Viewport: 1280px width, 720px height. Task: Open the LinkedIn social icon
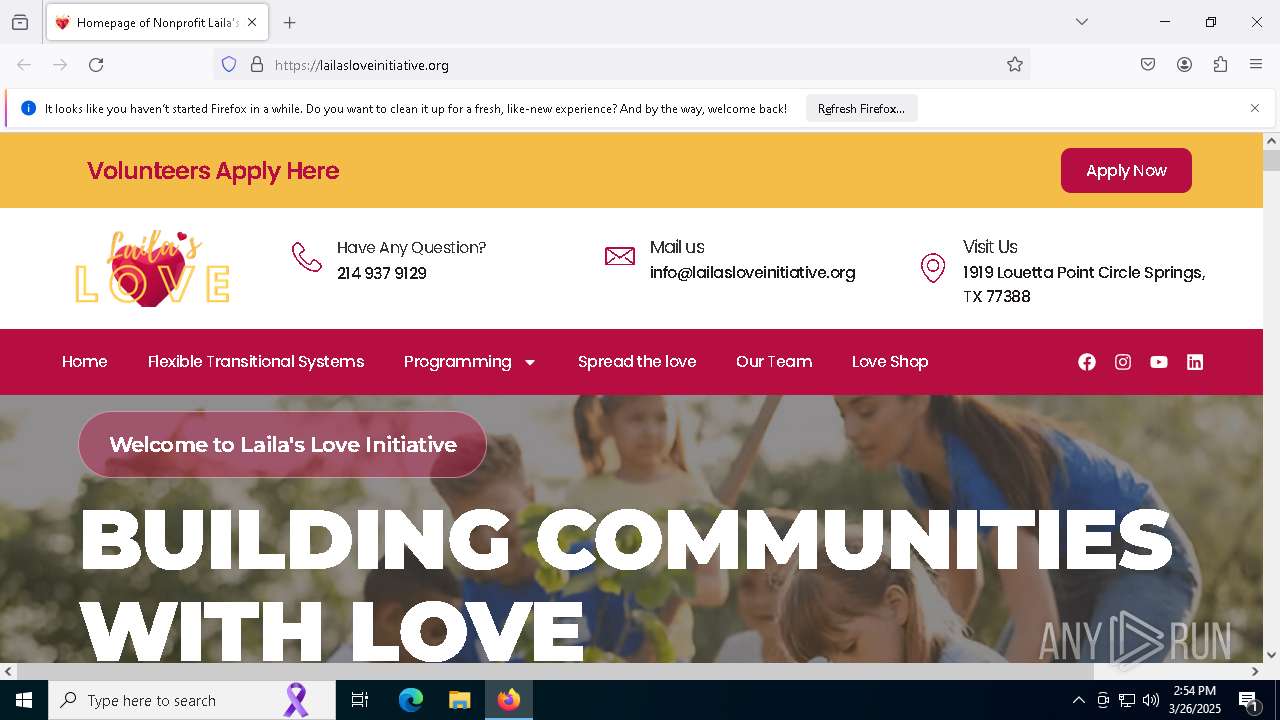tap(1195, 362)
